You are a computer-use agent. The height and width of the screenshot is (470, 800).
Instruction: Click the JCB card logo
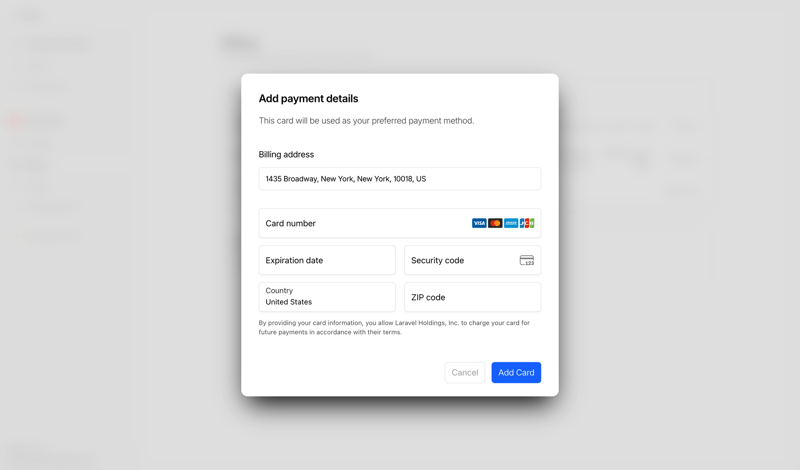(x=527, y=223)
